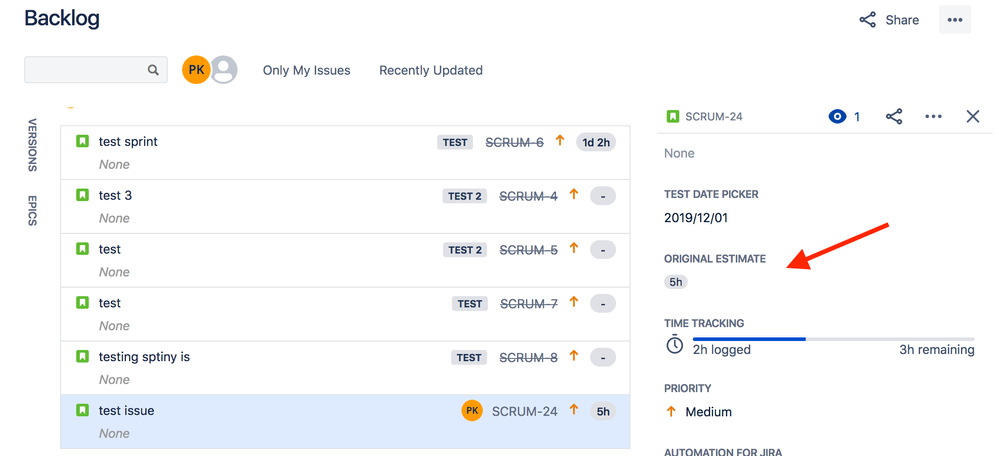Click the 1d 2h estimate badge
Image resolution: width=999 pixels, height=456 pixels.
click(596, 143)
